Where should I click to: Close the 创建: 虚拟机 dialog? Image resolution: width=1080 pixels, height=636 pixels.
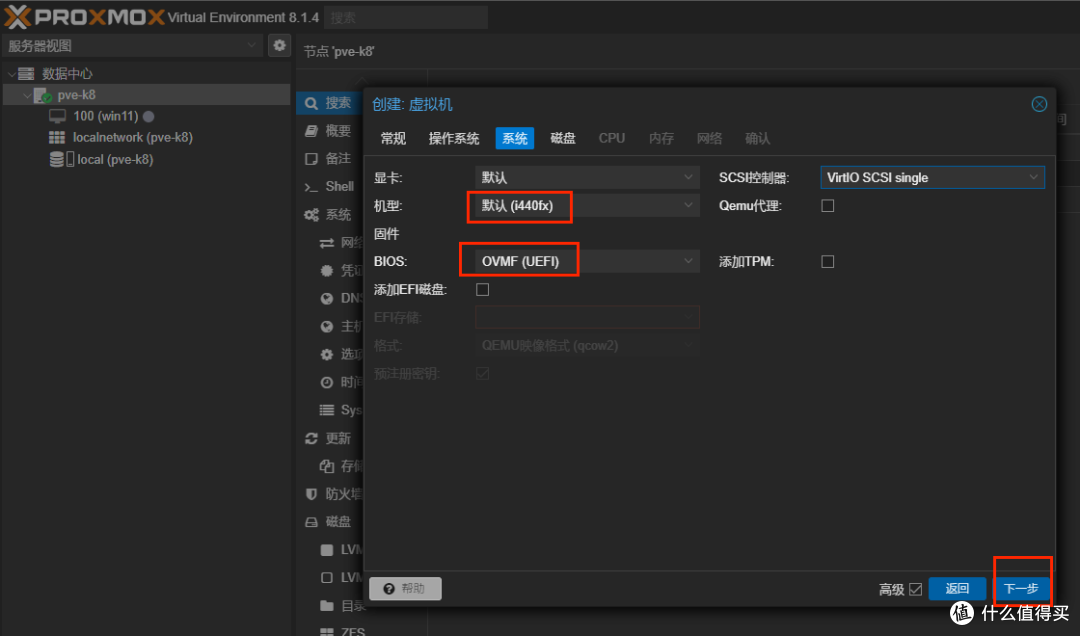click(x=1039, y=104)
